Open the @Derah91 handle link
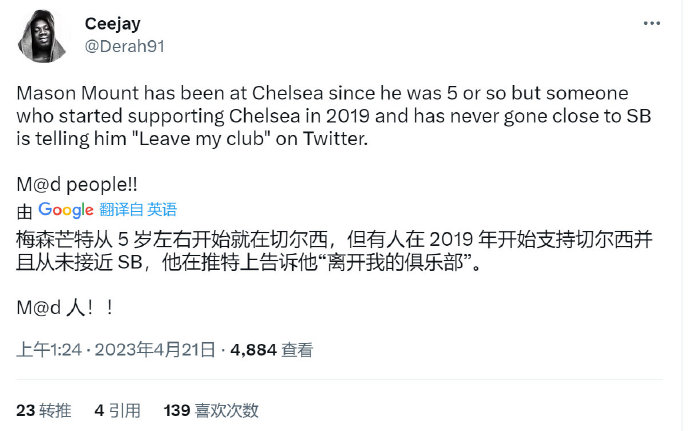Image resolution: width=690 pixels, height=431 pixels. (x=125, y=46)
